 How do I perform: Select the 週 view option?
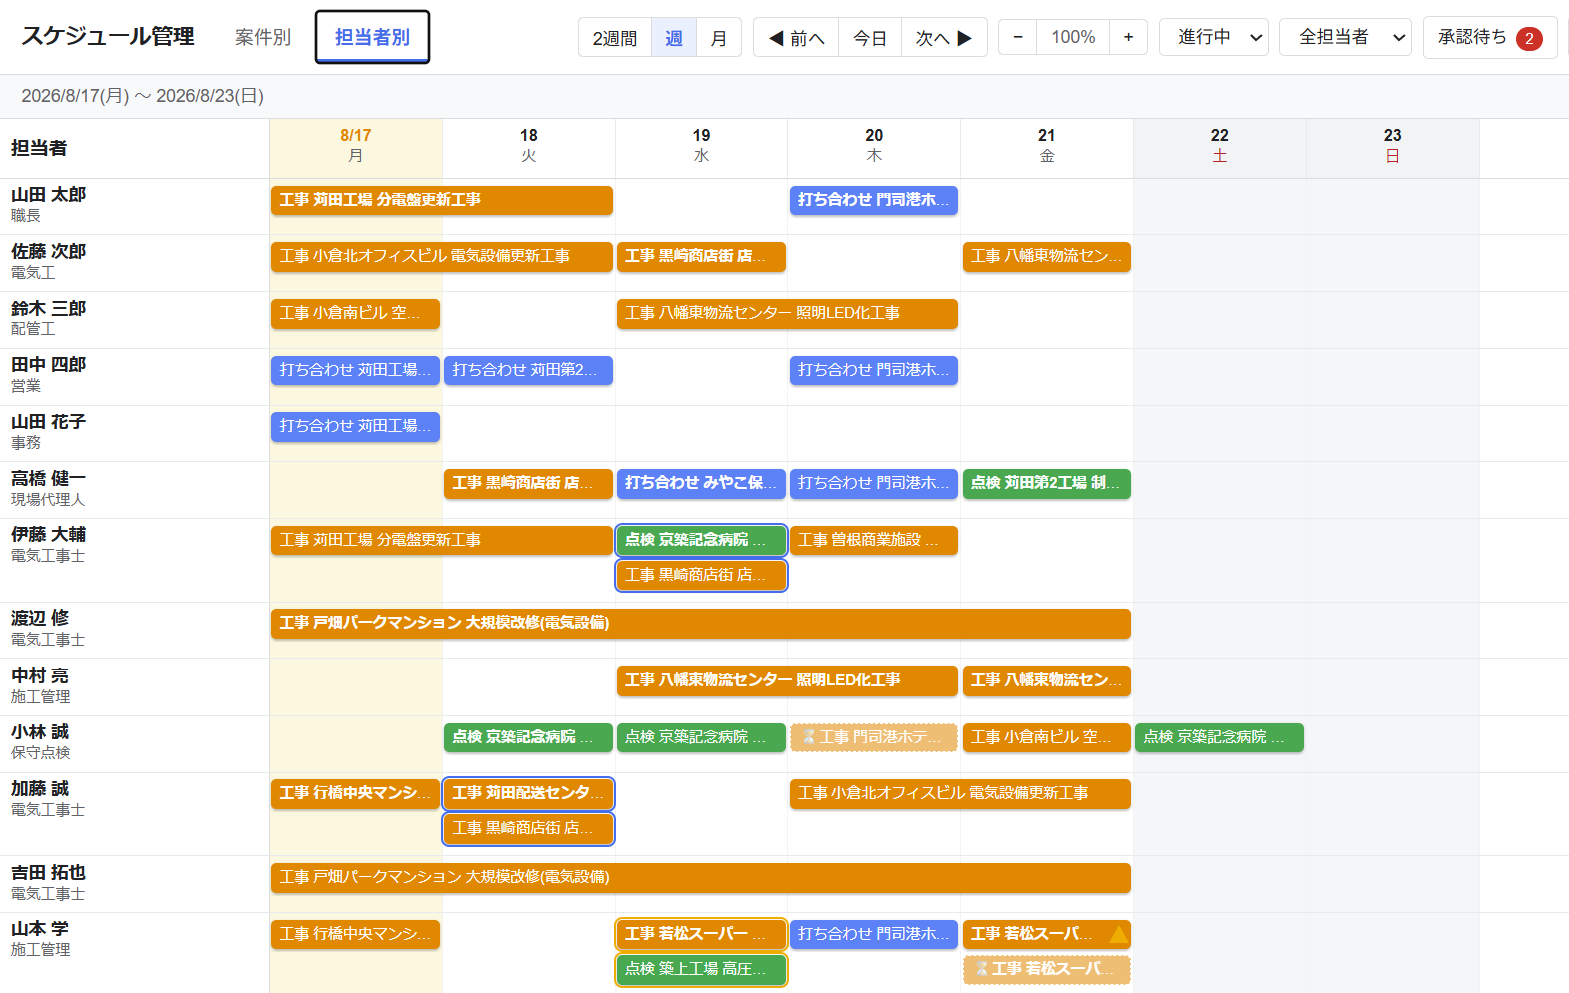click(674, 38)
